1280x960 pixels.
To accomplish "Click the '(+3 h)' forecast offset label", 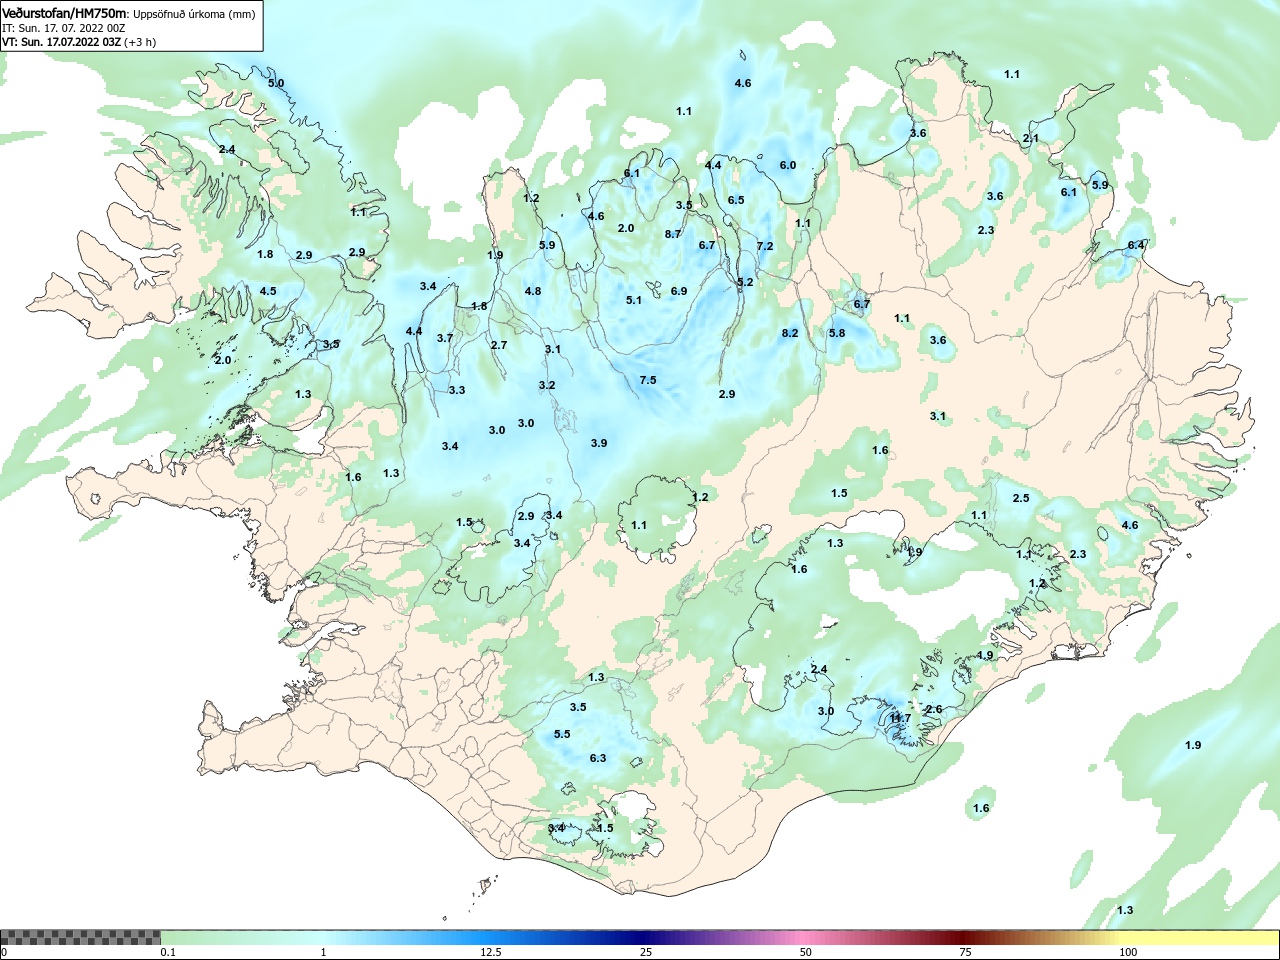I will pos(140,43).
